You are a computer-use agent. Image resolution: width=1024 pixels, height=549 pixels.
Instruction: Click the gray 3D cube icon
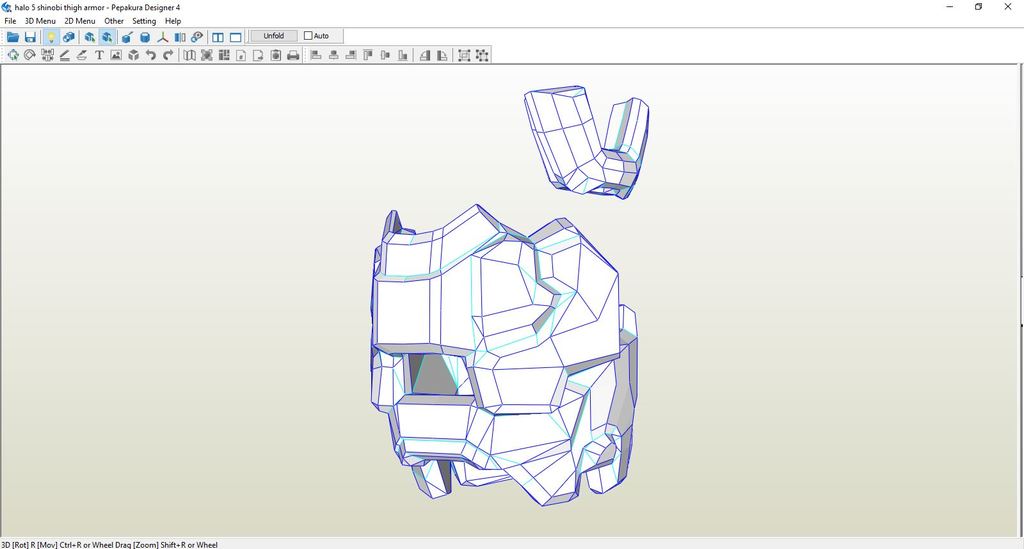pyautogui.click(x=134, y=55)
